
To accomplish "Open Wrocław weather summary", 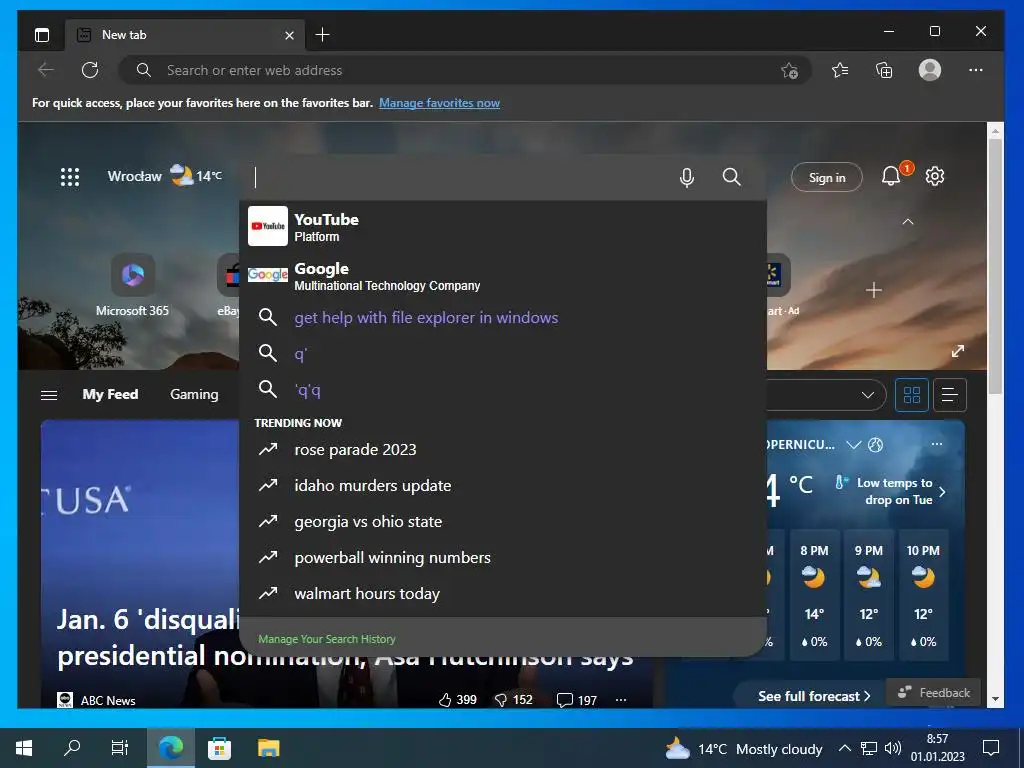I will pyautogui.click(x=165, y=176).
